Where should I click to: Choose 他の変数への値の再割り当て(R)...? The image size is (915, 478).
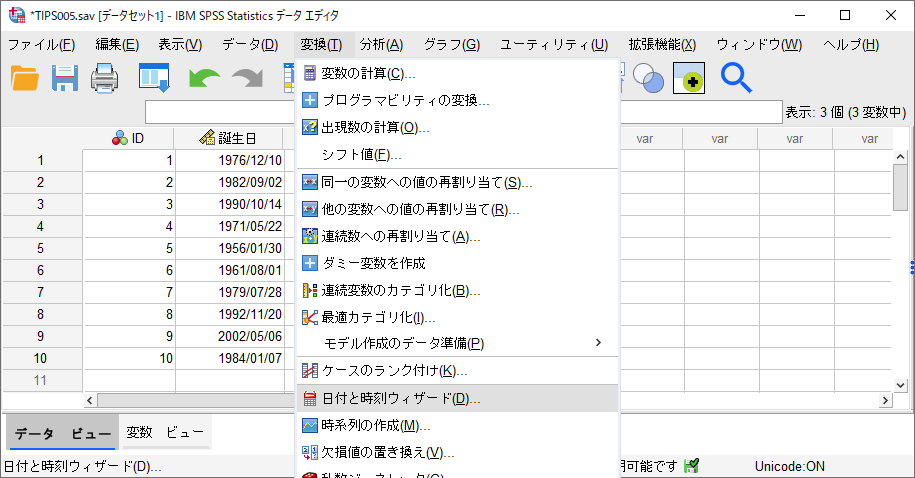(457, 210)
